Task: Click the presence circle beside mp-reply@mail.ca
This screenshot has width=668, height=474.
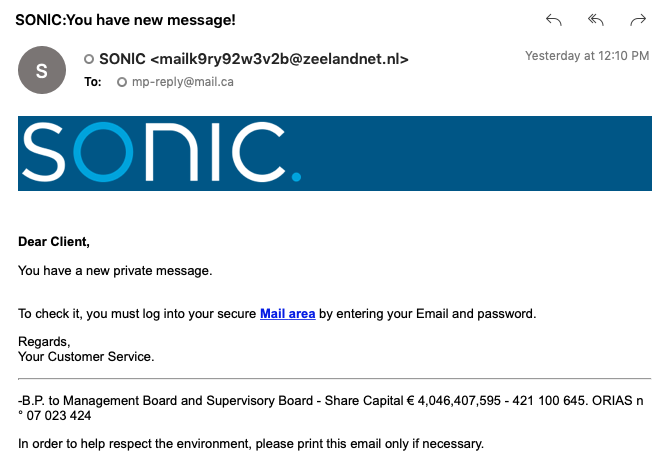Action: pos(122,82)
